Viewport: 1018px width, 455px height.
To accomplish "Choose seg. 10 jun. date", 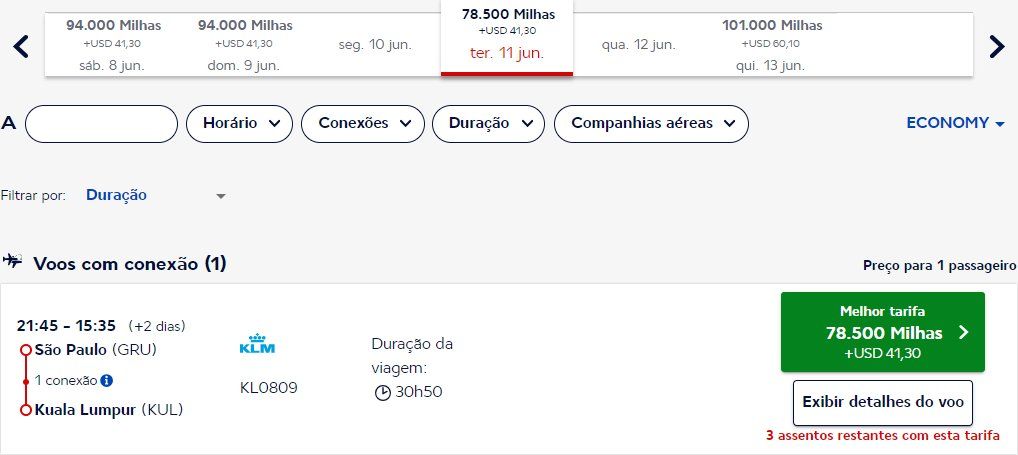I will (374, 45).
